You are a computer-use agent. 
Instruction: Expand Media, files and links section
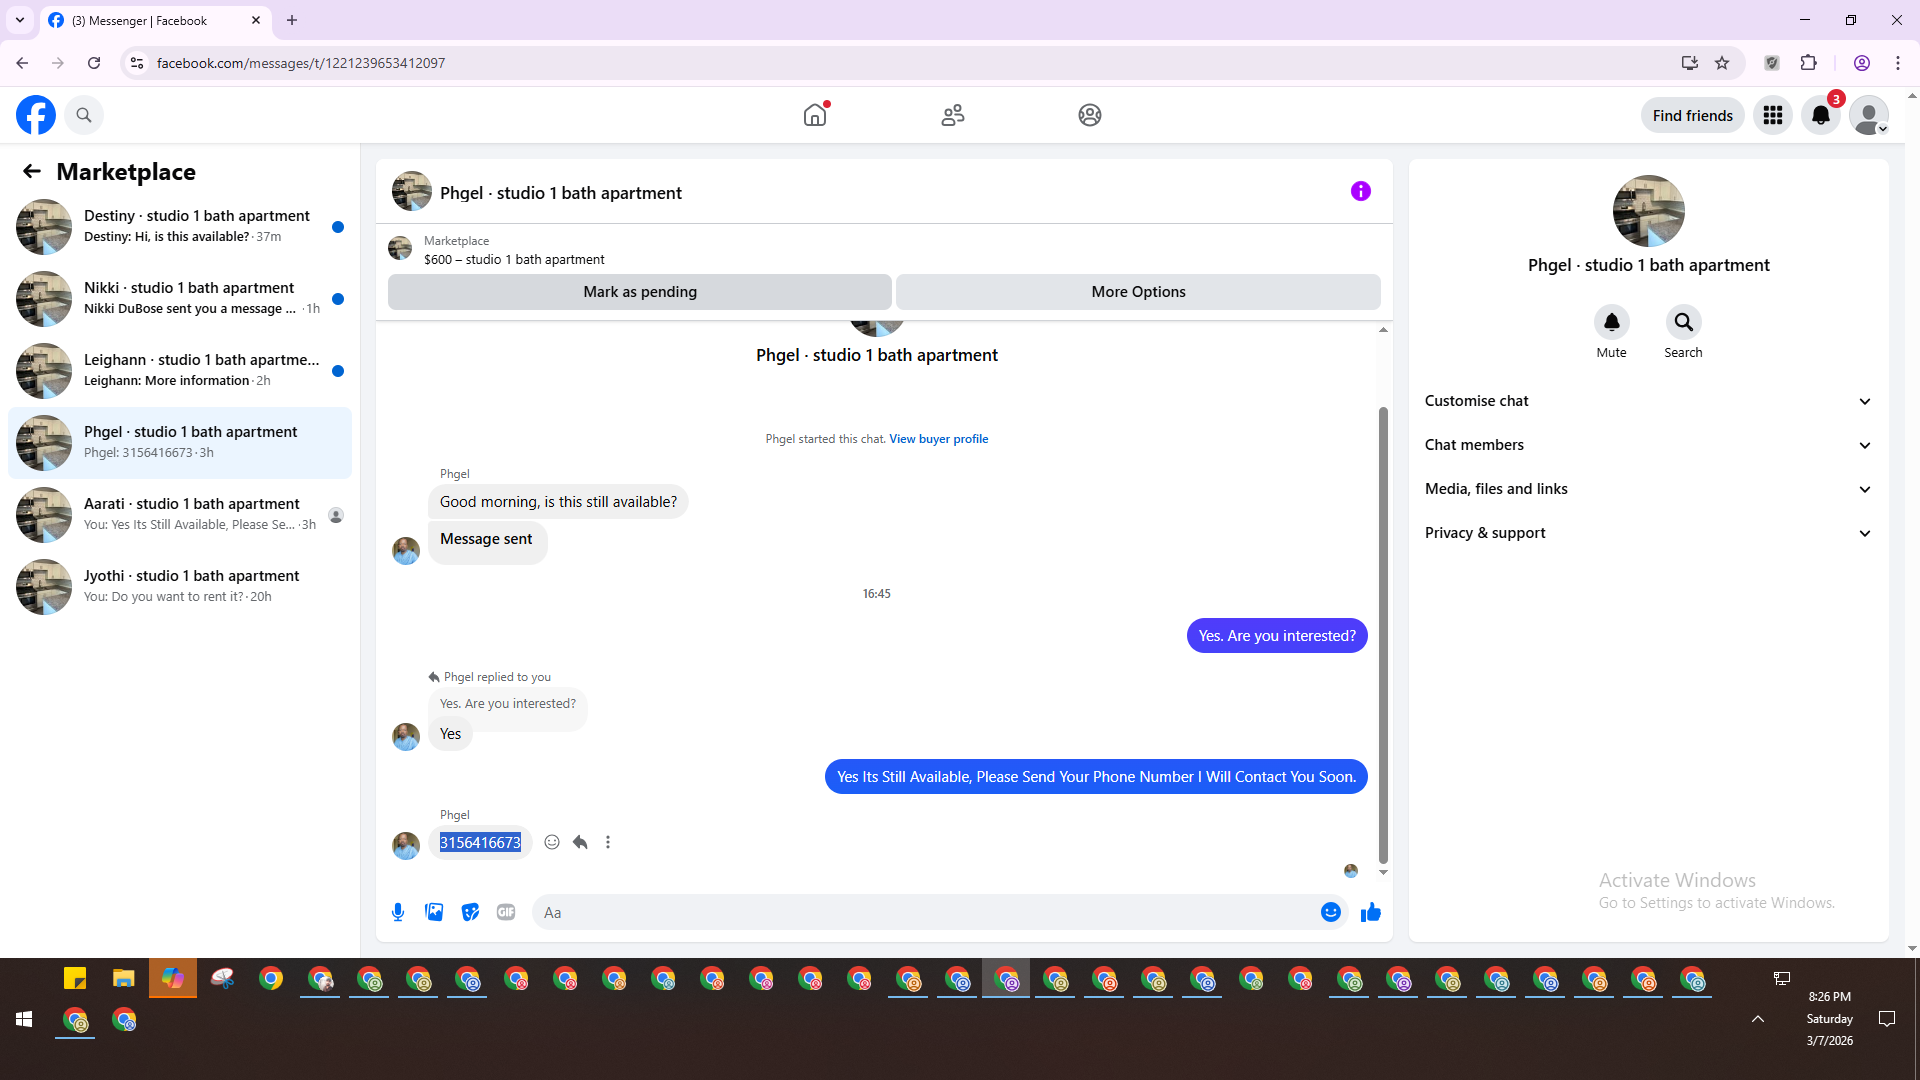click(1649, 489)
